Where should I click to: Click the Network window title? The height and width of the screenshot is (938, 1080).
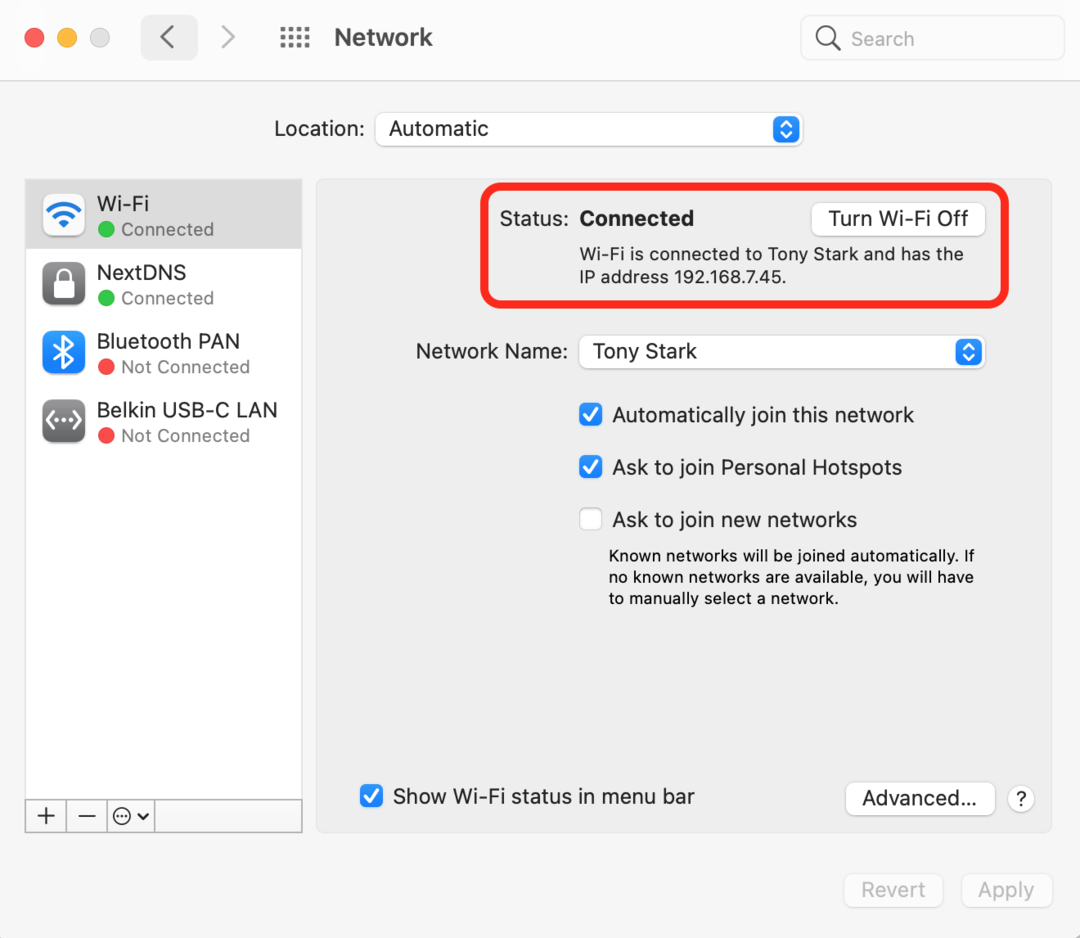coord(383,37)
